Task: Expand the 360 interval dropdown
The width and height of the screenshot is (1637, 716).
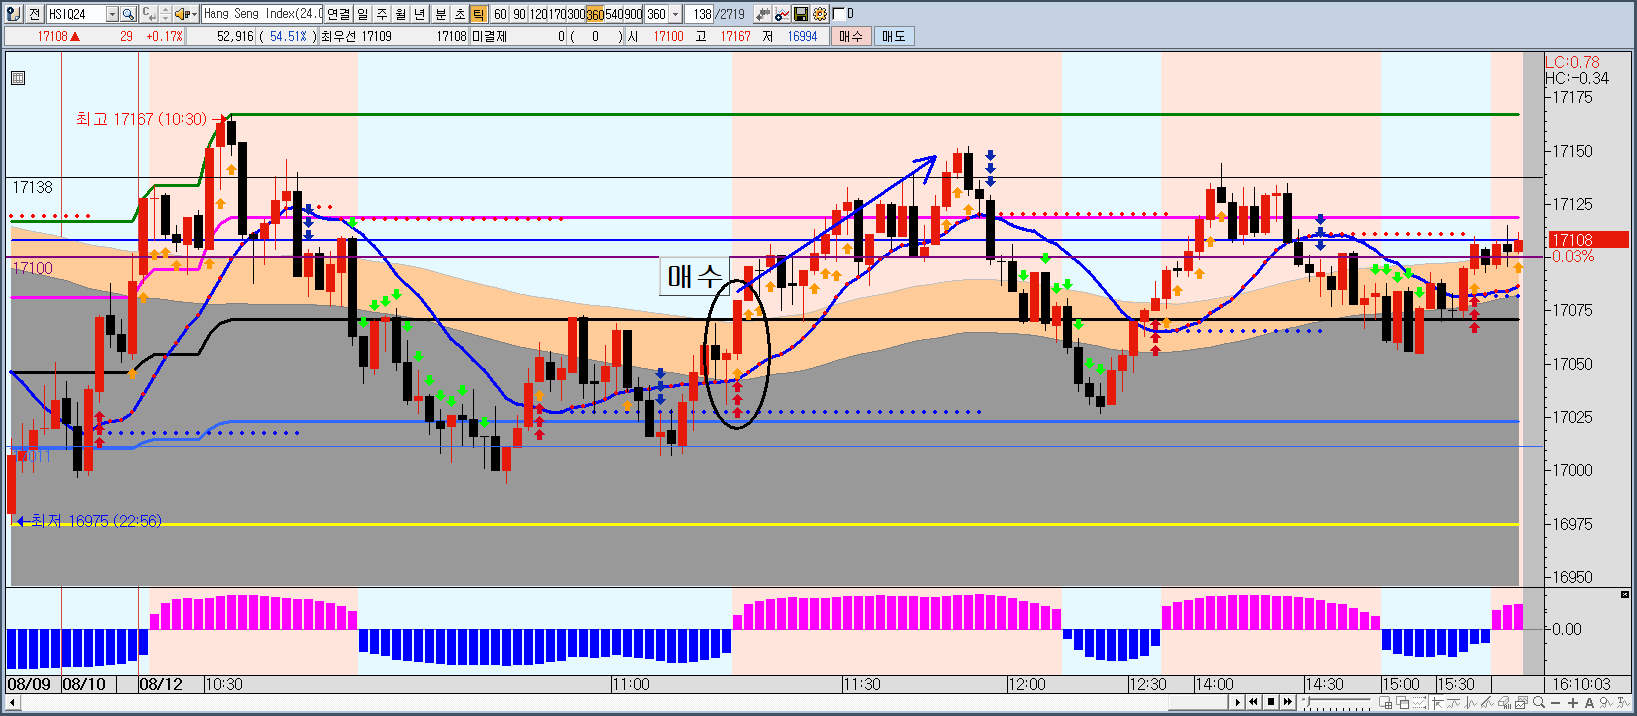Action: (675, 14)
